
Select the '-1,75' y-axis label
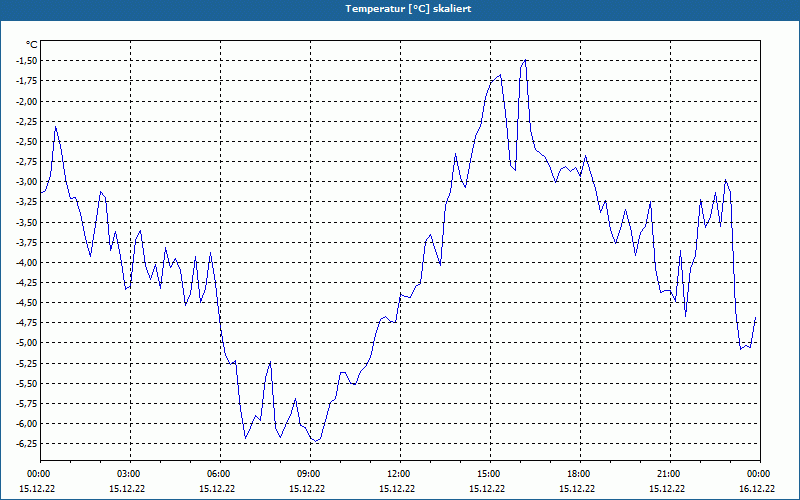point(28,81)
